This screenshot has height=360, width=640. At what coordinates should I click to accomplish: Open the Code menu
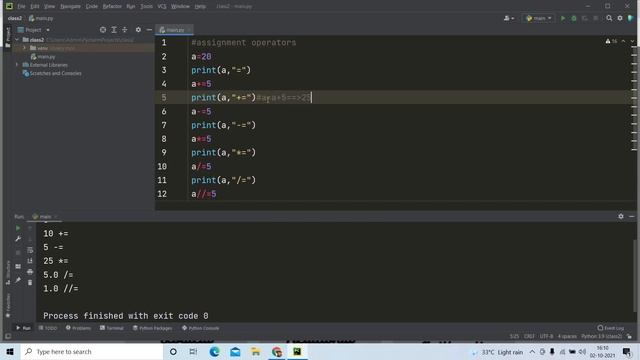pos(91,7)
